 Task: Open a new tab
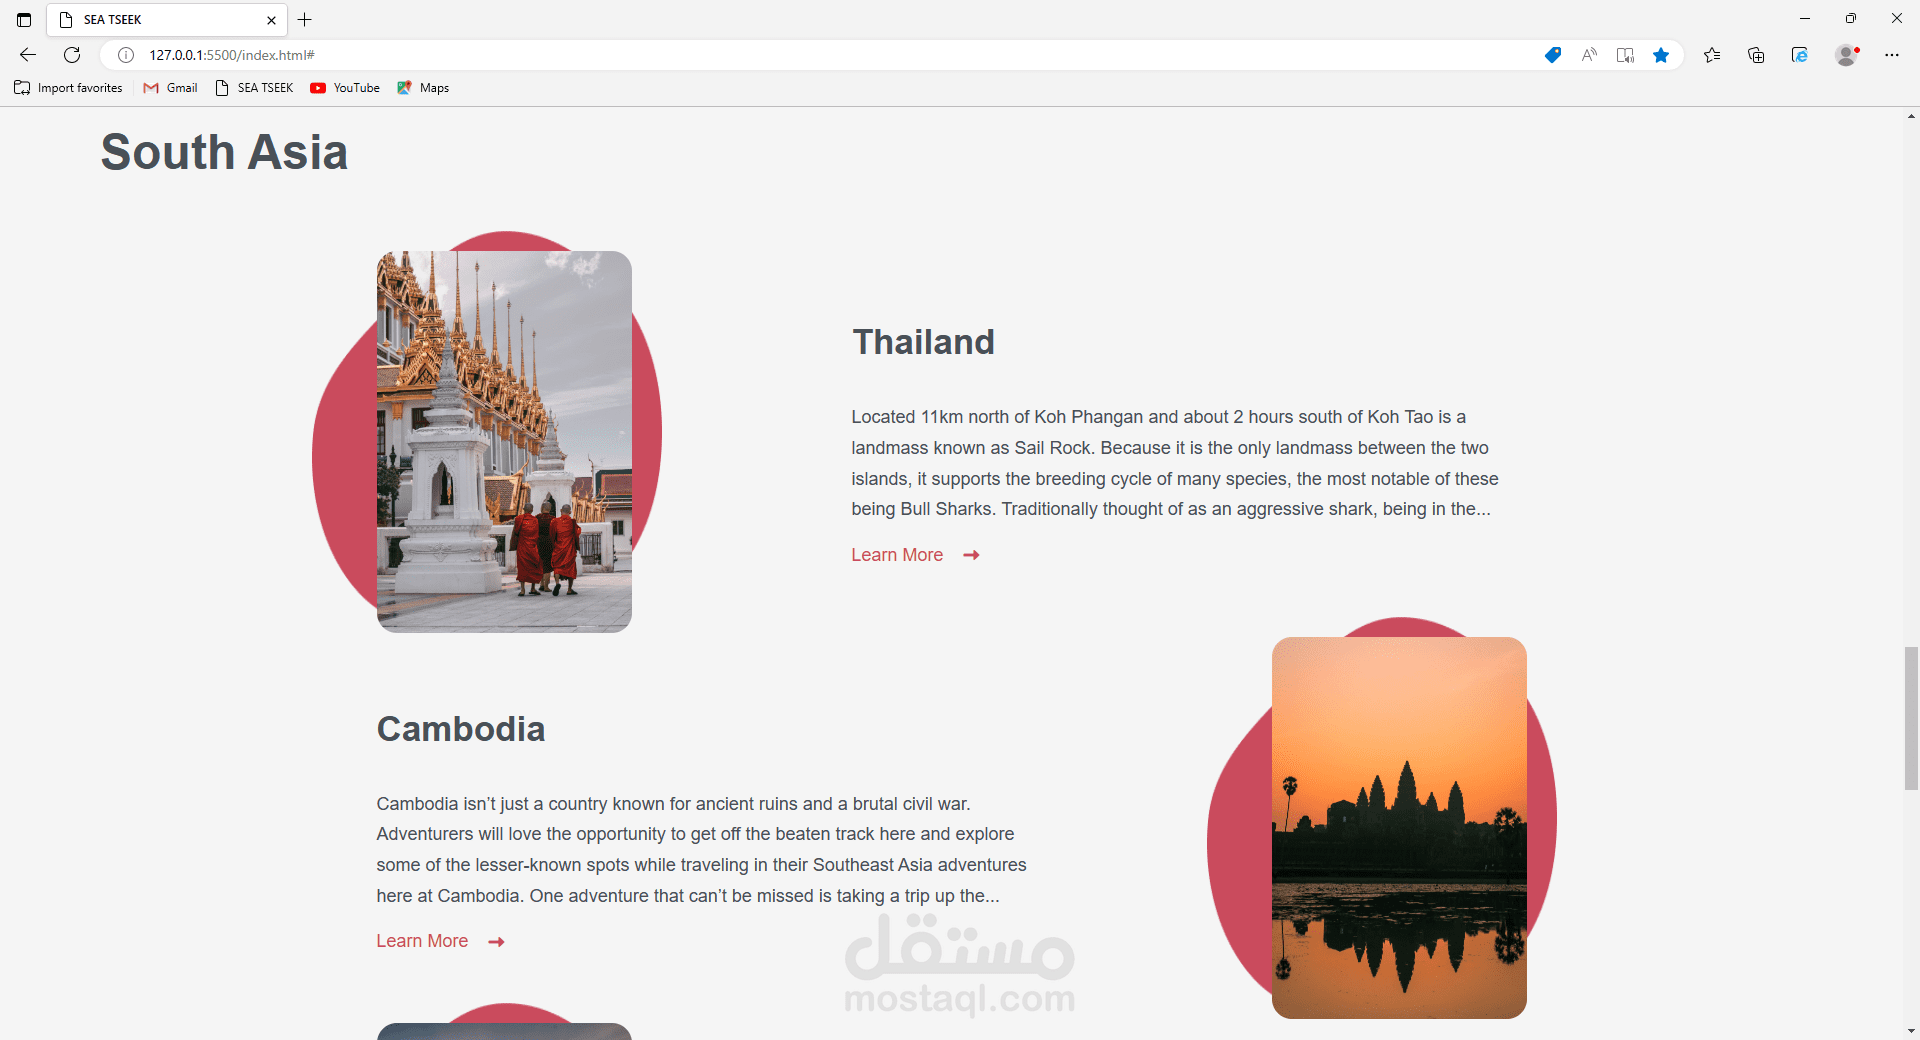coord(305,19)
